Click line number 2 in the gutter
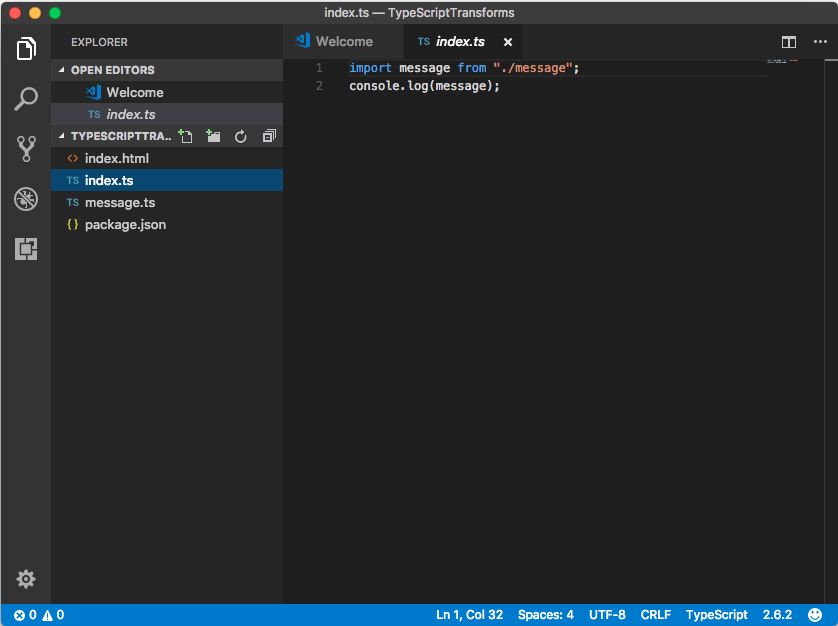The width and height of the screenshot is (838, 626). coord(319,86)
